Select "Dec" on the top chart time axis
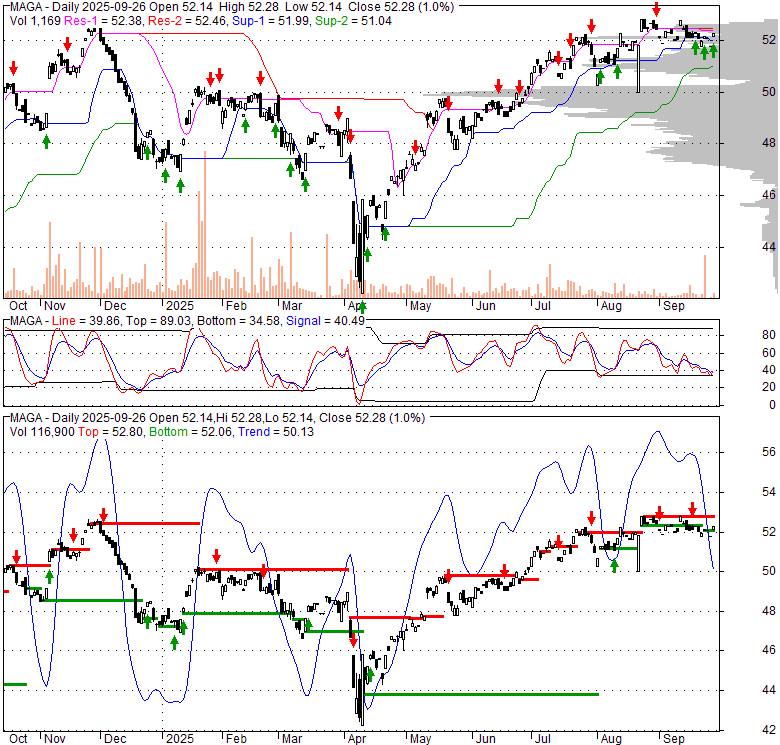Screen dimensions: 780x745 pyautogui.click(x=115, y=306)
